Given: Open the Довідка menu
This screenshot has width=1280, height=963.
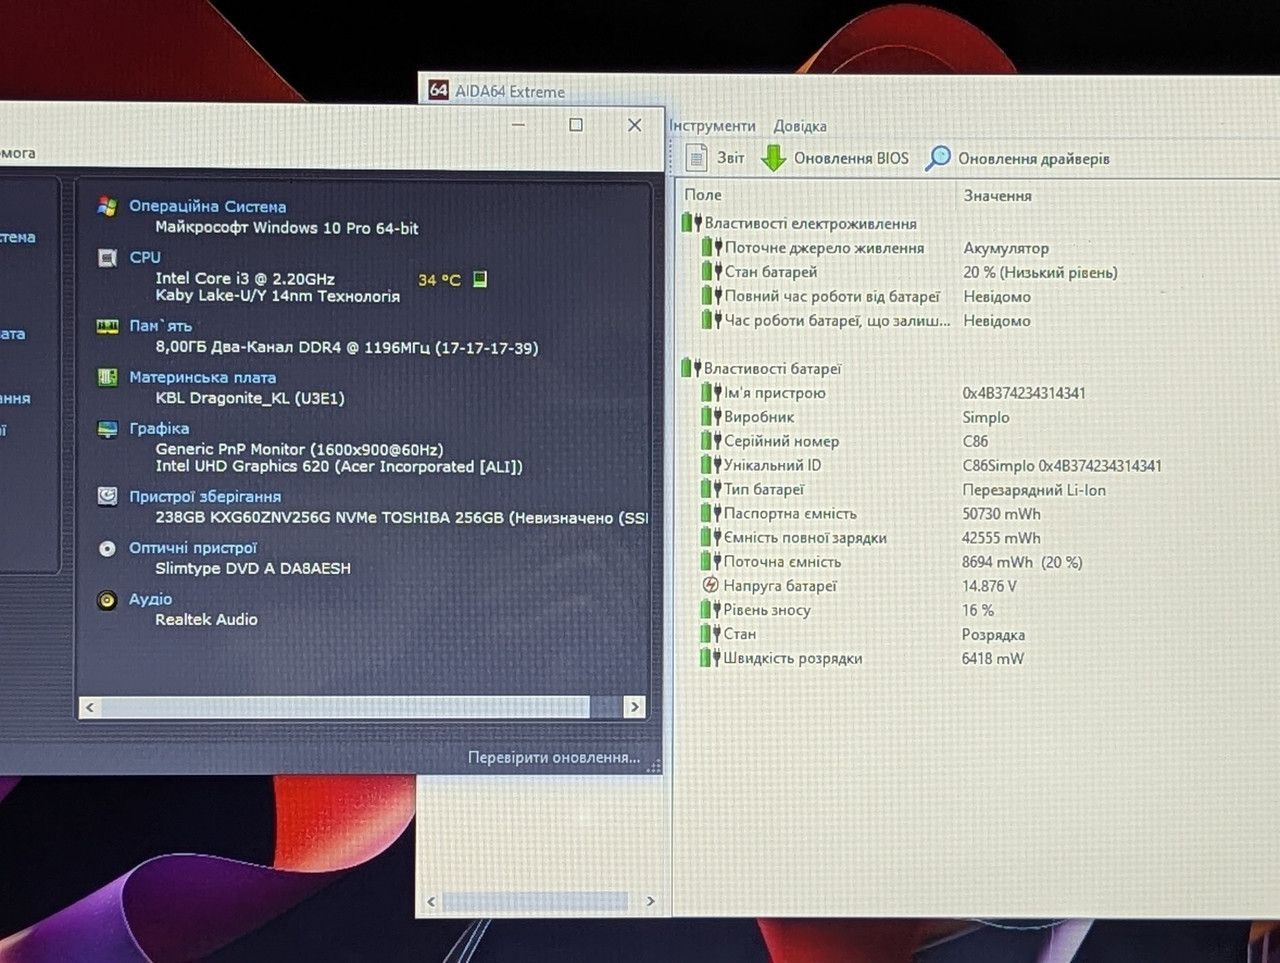Looking at the screenshot, I should coord(800,126).
